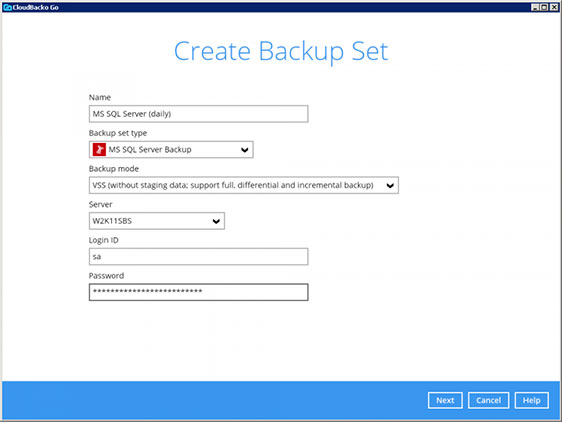This screenshot has height=422, width=562.
Task: Click the Login ID label
Action: tap(104, 240)
